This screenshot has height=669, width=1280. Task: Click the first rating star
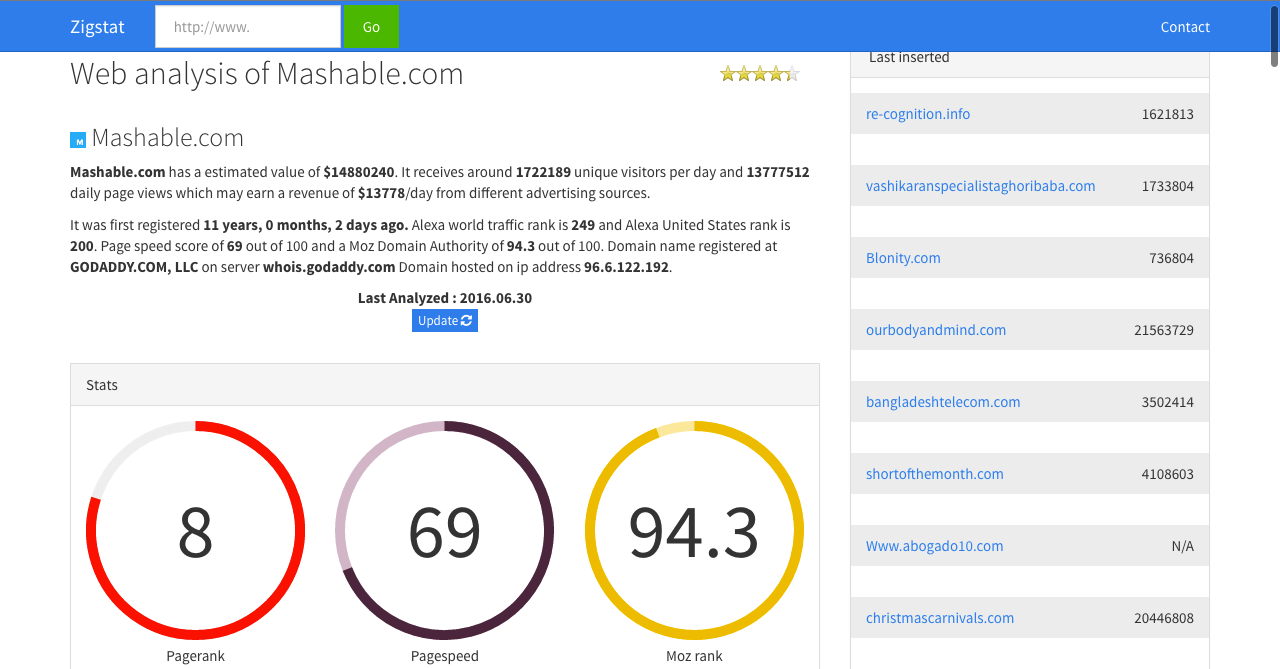728,73
